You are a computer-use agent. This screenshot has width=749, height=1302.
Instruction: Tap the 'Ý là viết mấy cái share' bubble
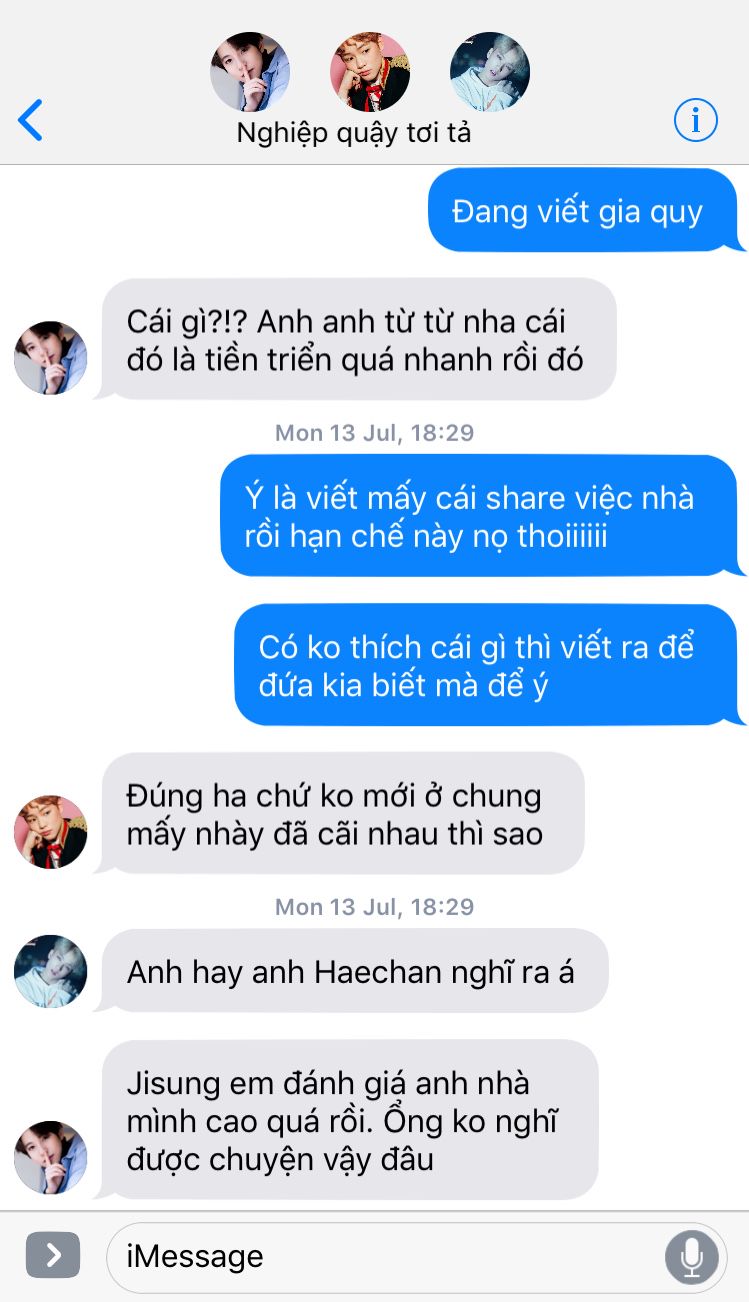(482, 516)
